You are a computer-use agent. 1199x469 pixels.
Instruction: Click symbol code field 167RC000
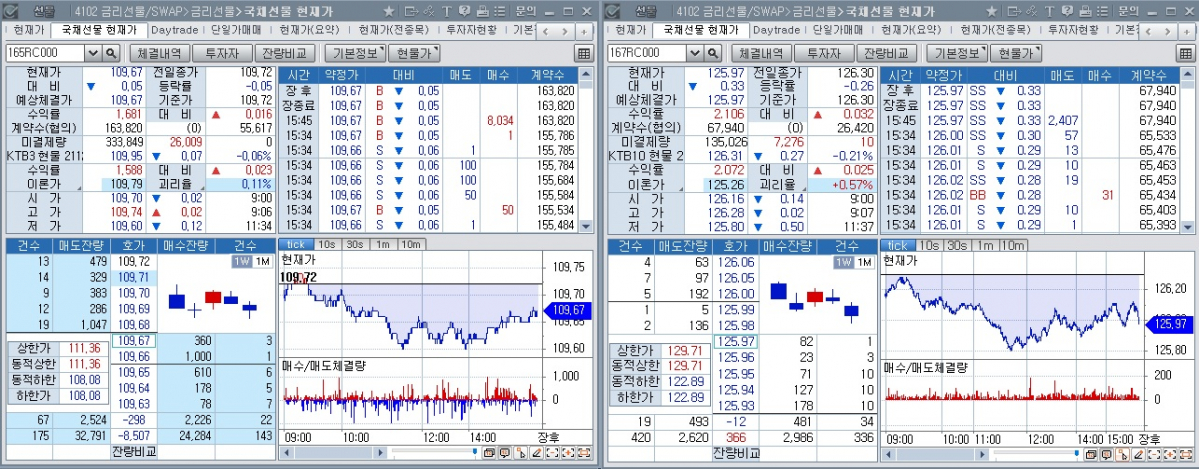[646, 53]
